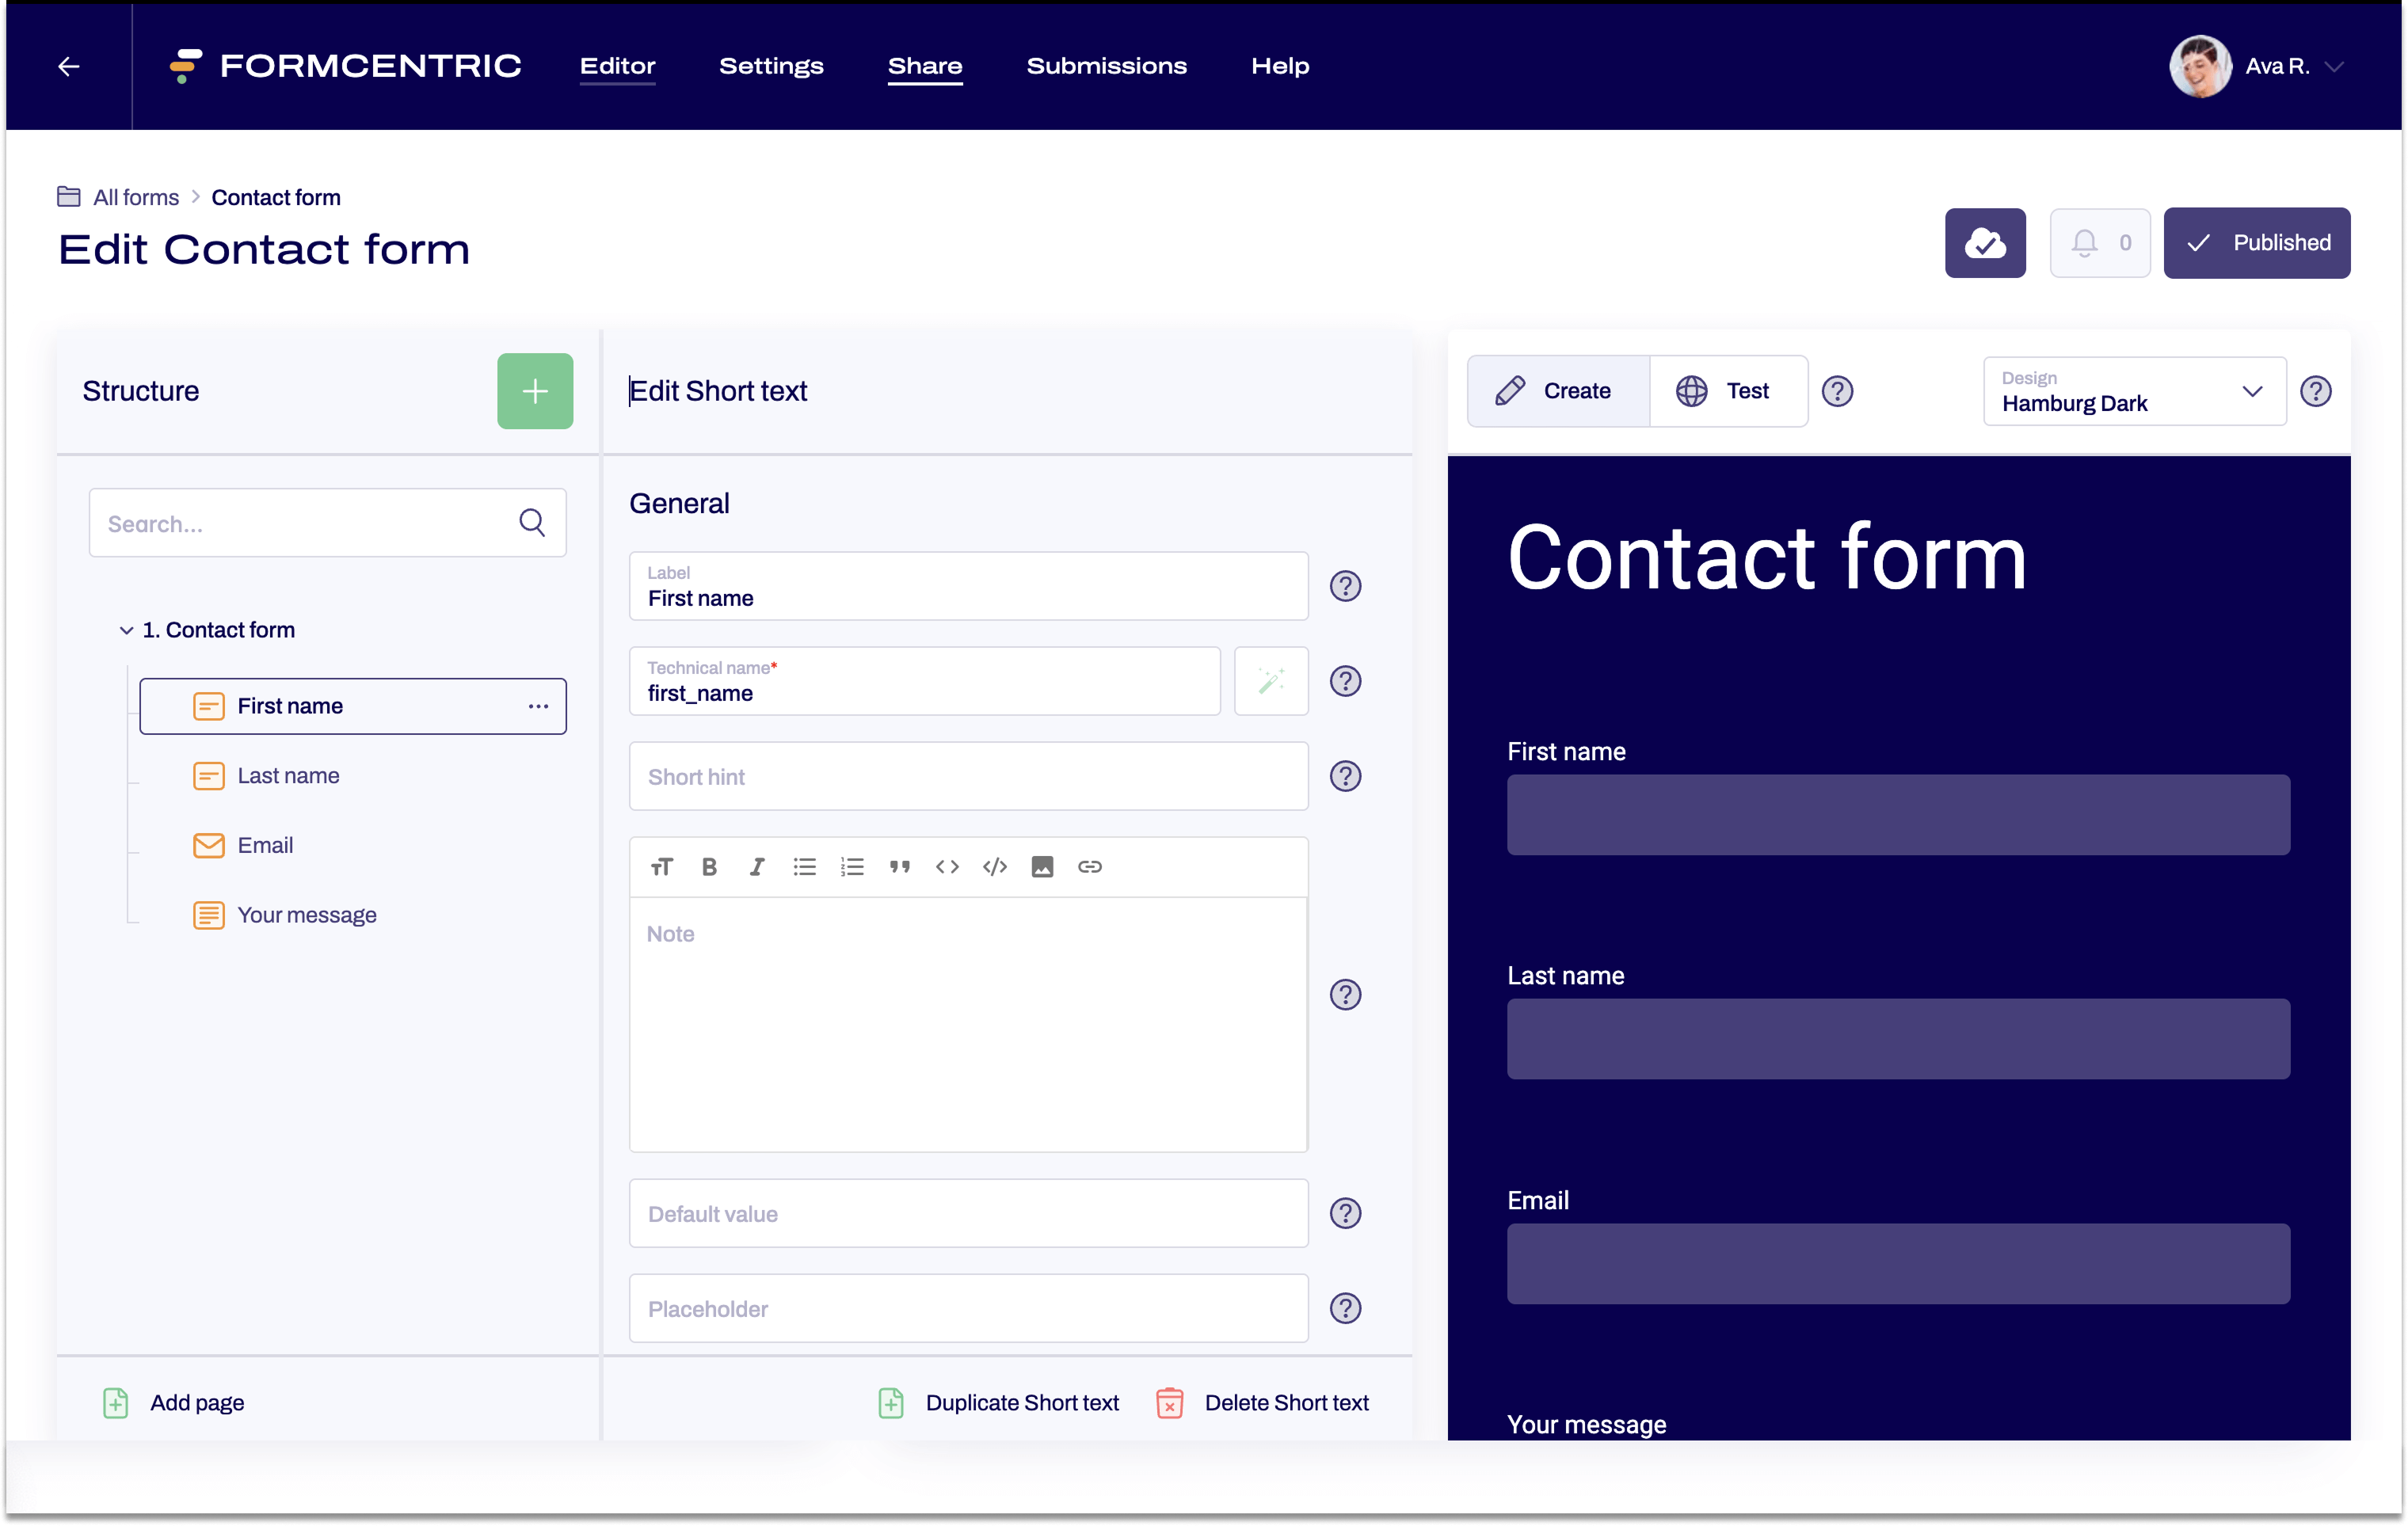Click the Published button
2408x1526 pixels.
click(2256, 243)
